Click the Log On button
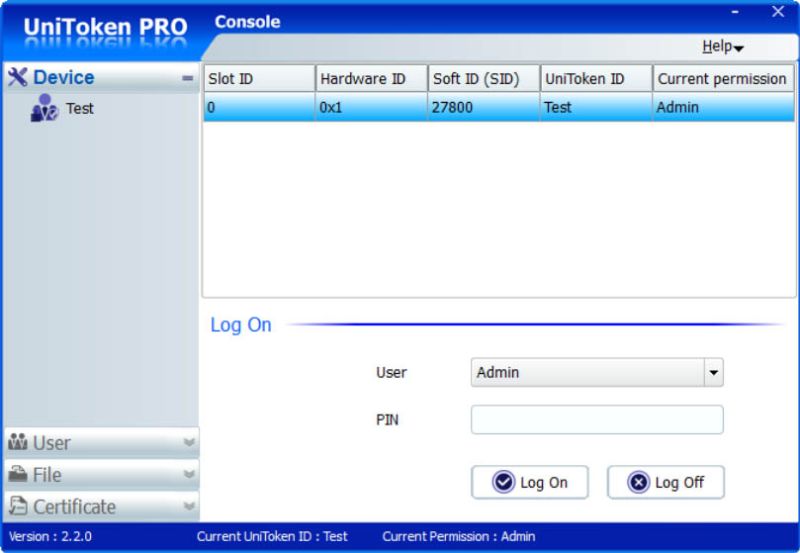800x553 pixels. [530, 482]
